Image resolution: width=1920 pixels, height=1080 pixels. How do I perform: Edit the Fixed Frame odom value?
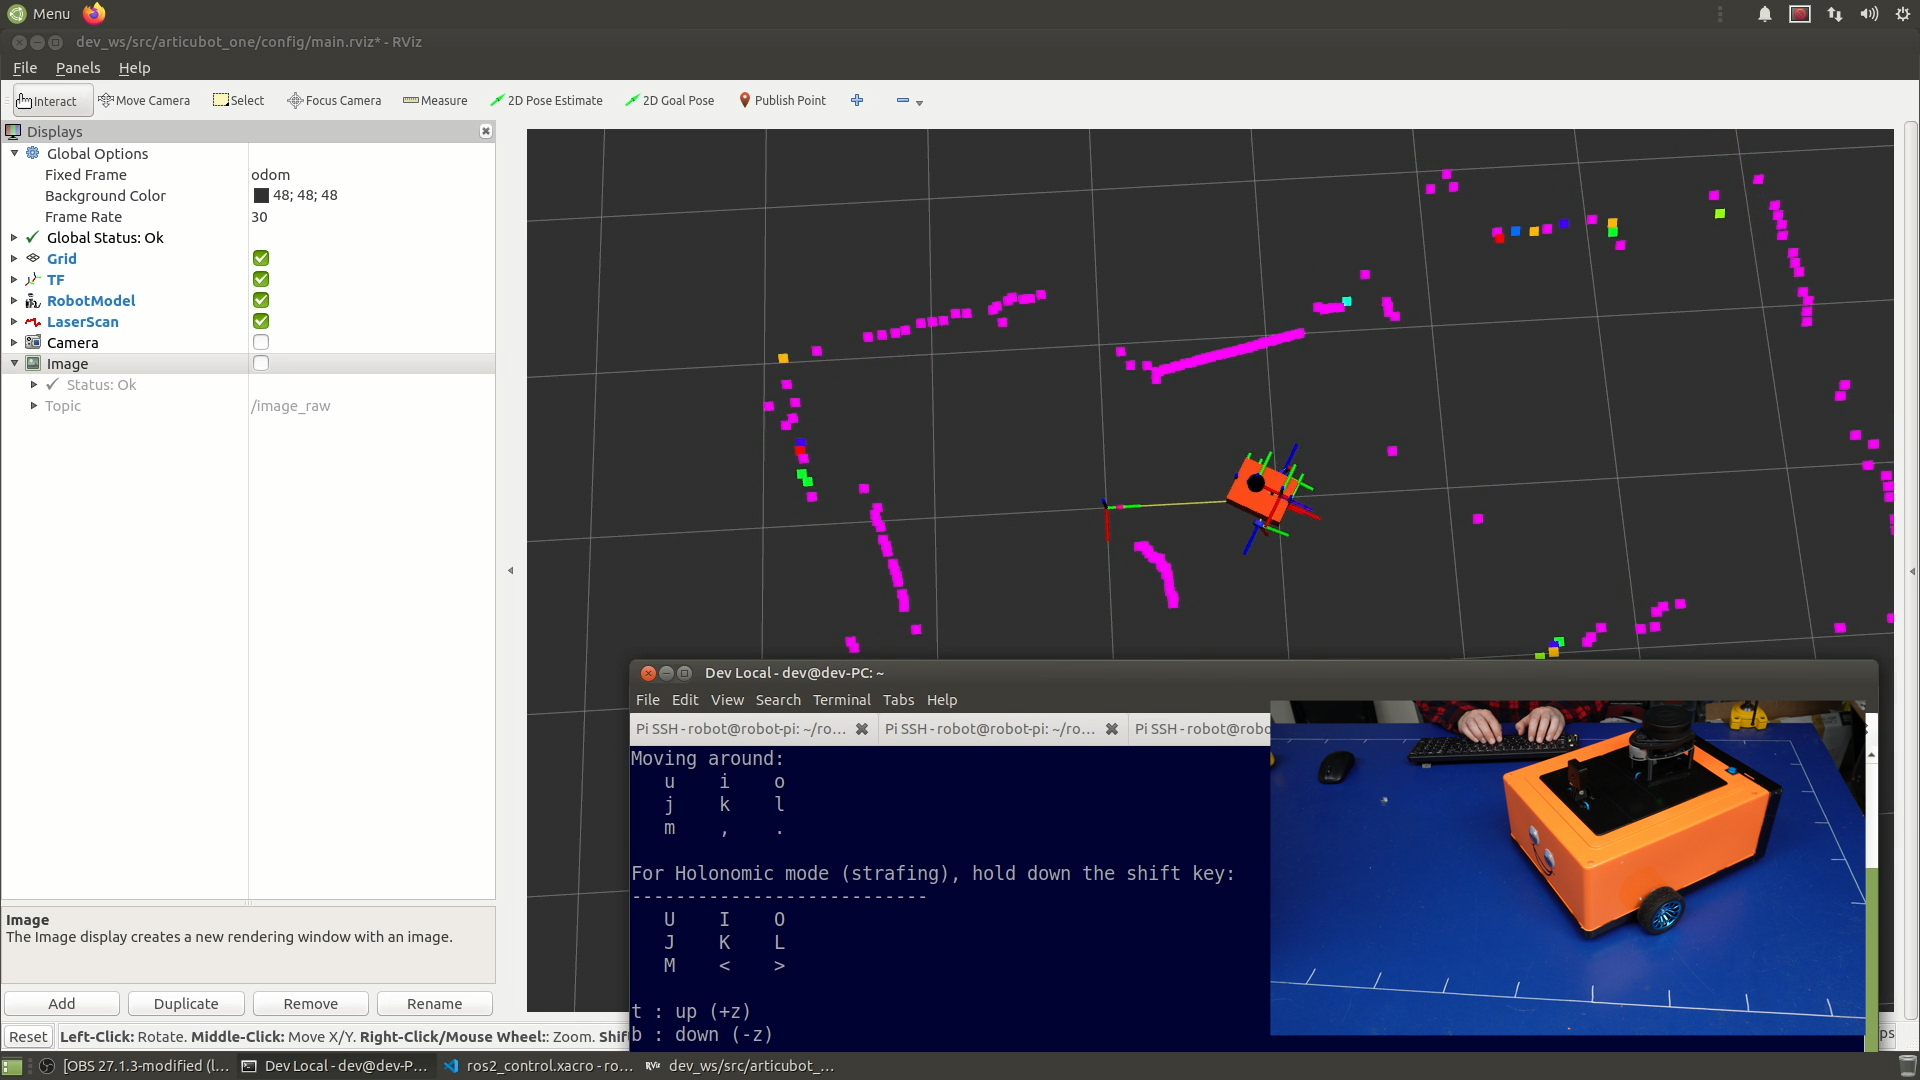372,174
